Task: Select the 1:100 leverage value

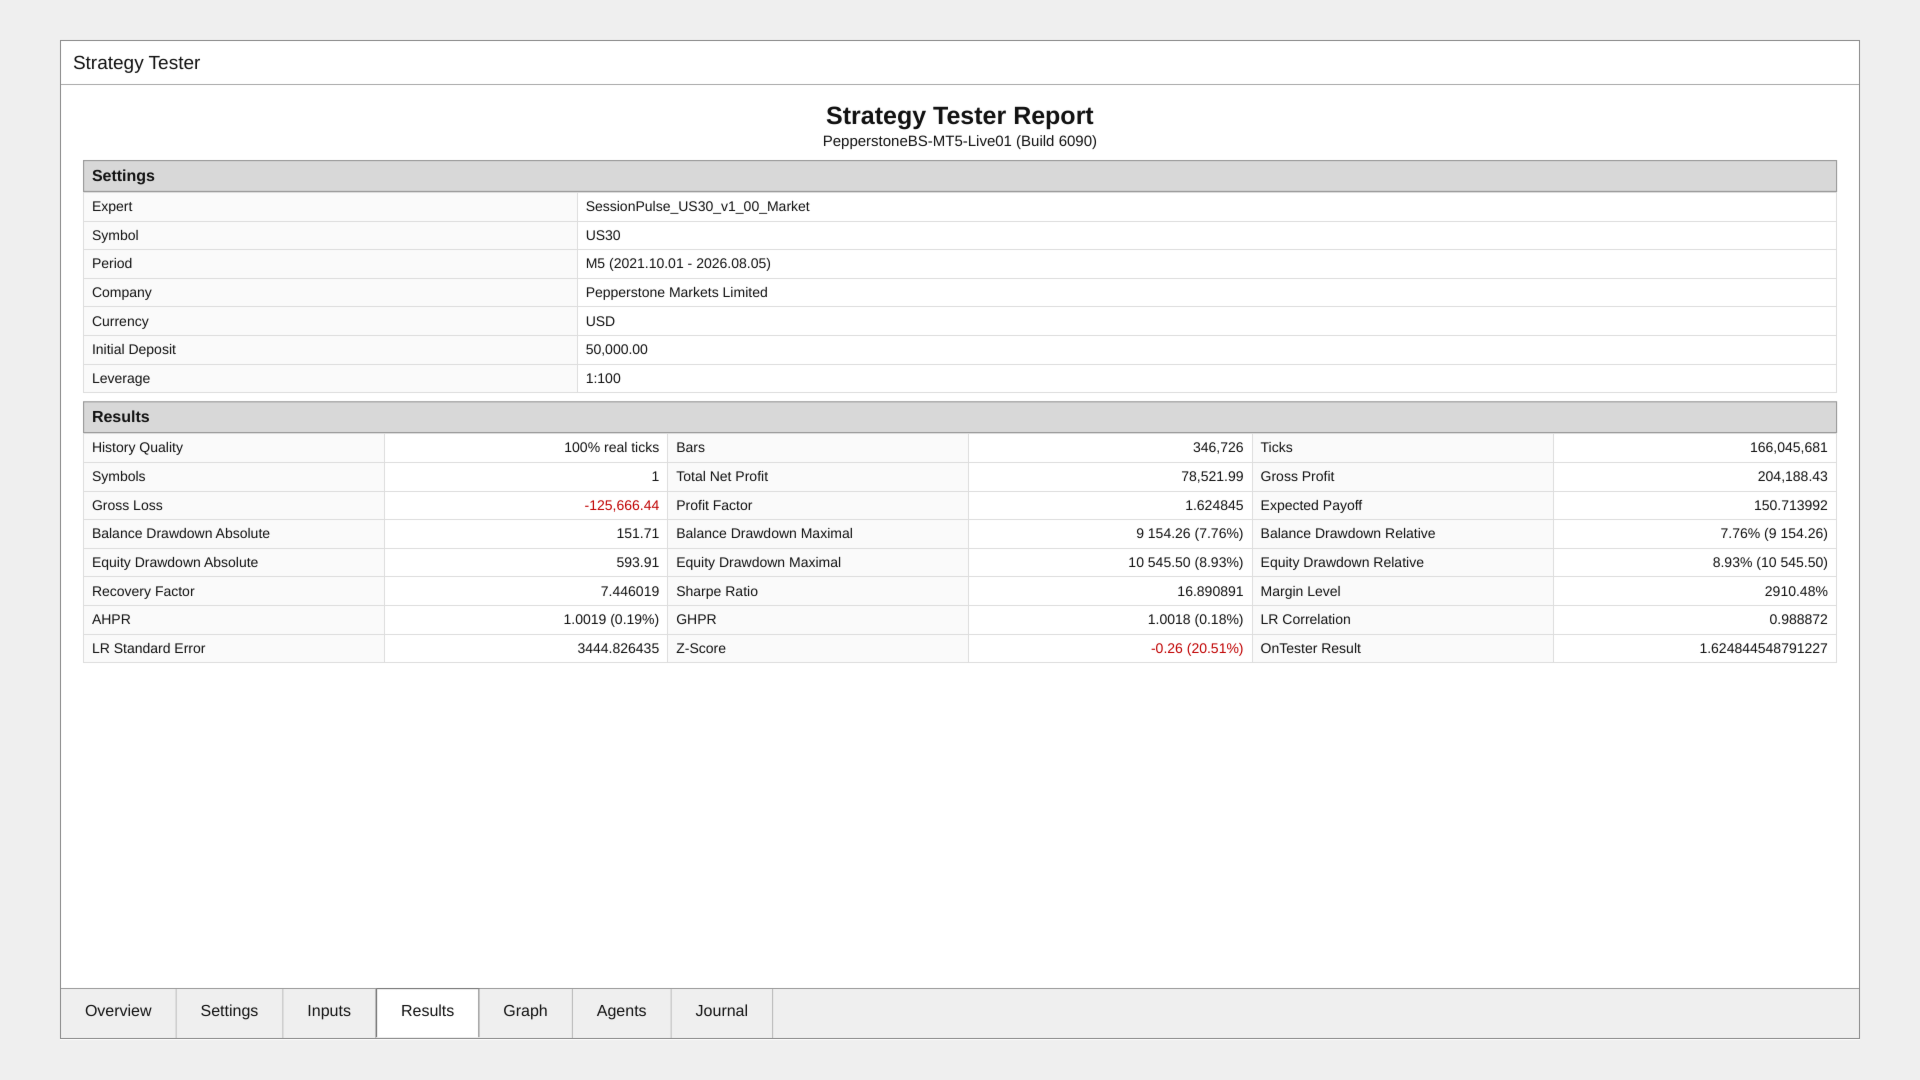Action: 603,379
